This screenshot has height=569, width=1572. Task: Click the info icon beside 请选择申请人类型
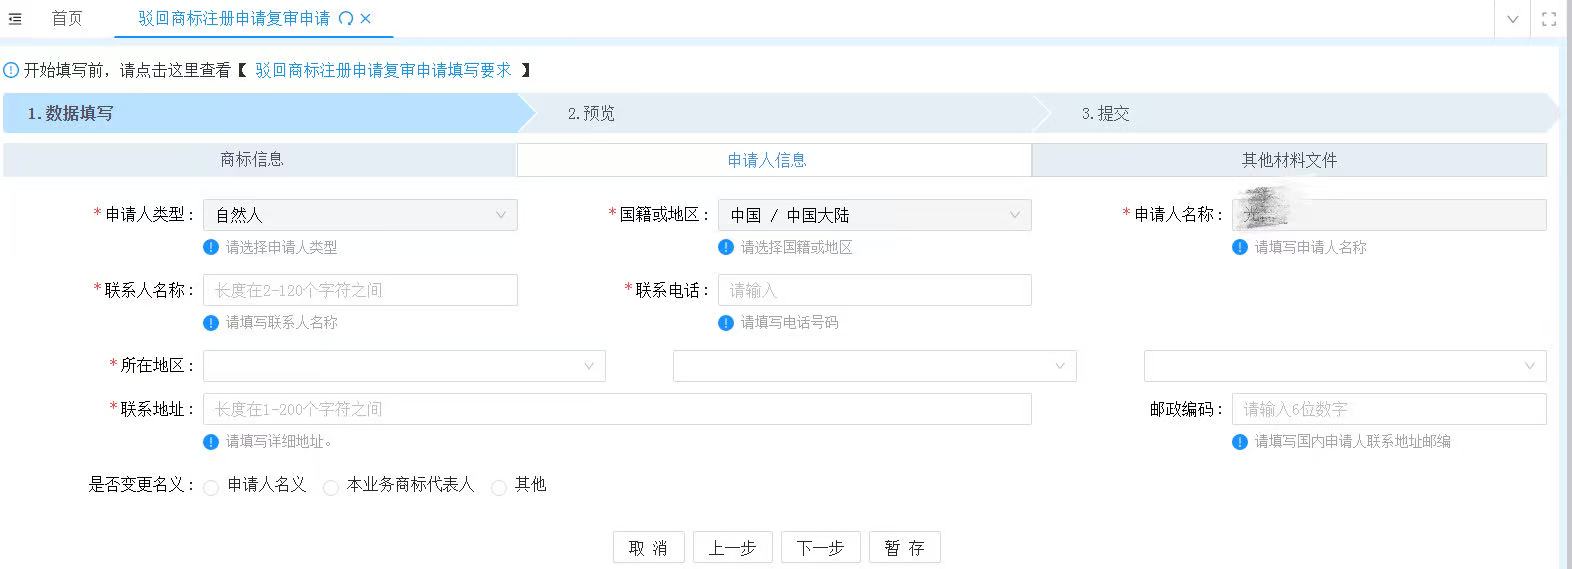click(211, 248)
